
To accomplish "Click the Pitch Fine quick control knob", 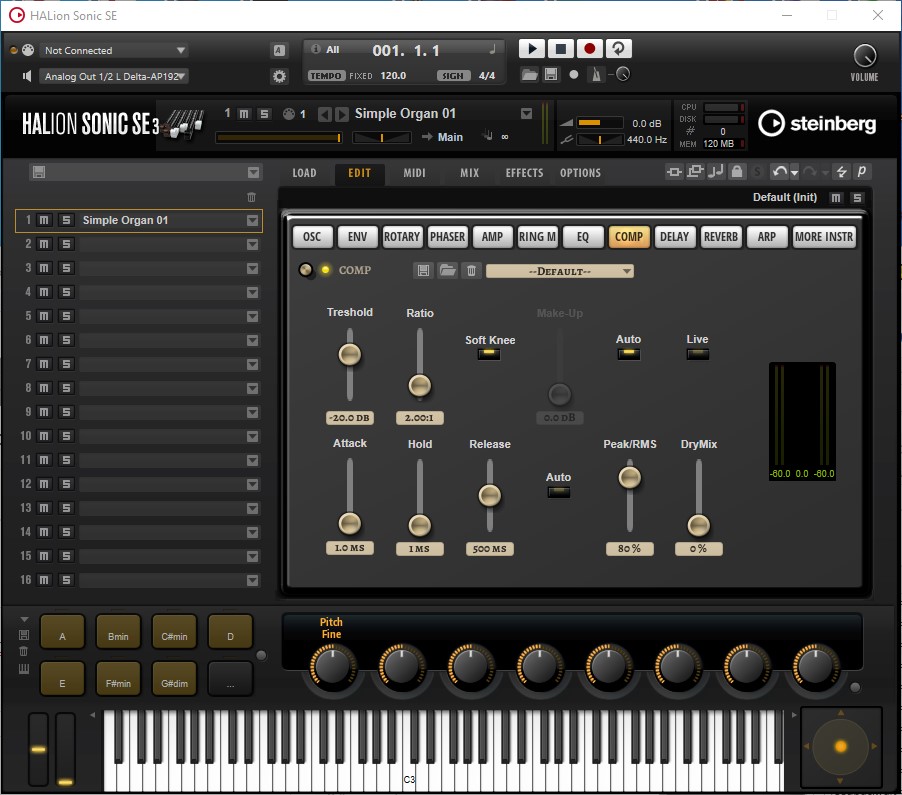I will [x=332, y=666].
